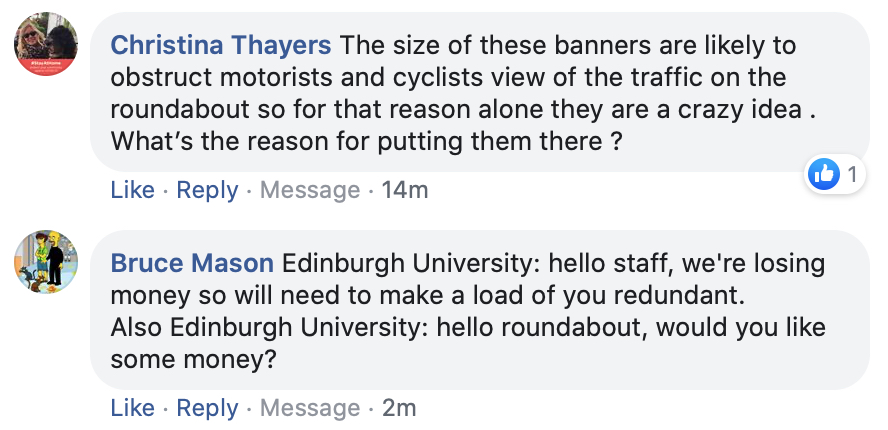Click the 'obstruct motorists' line in Christina's comment
The image size is (888, 430).
pos(448,78)
